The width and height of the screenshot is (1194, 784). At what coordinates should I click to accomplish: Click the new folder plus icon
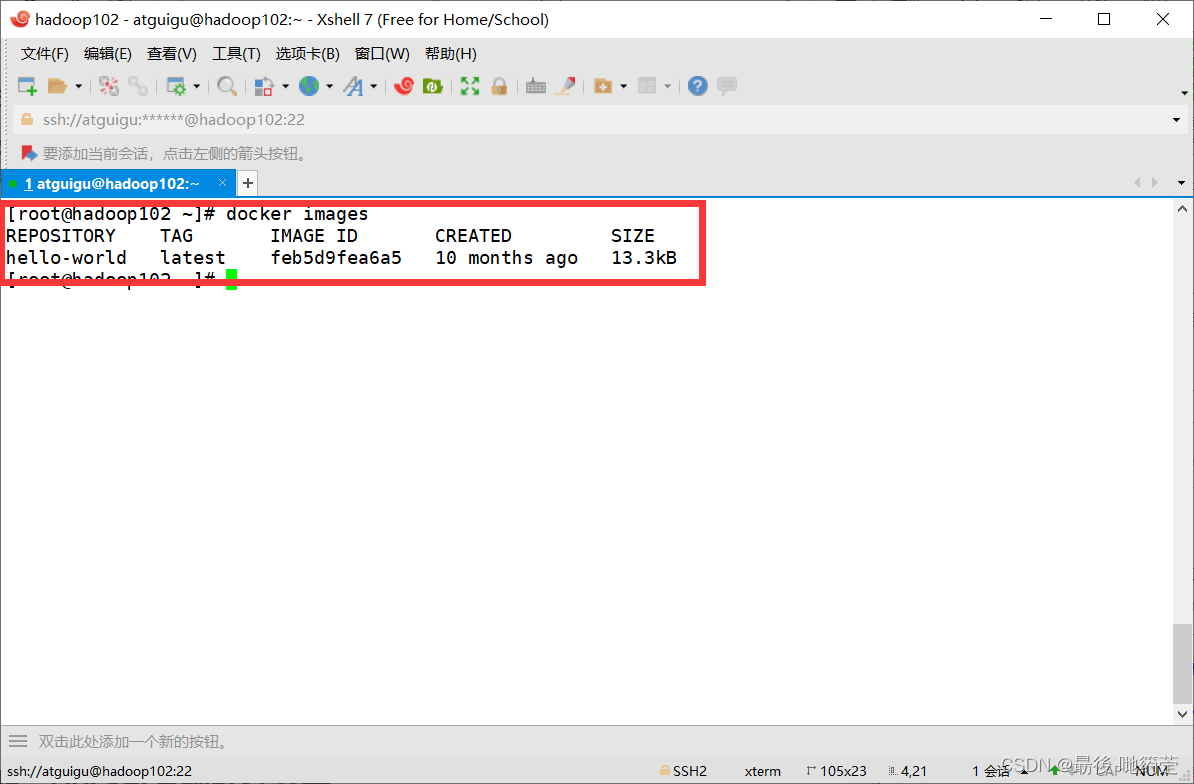point(603,86)
